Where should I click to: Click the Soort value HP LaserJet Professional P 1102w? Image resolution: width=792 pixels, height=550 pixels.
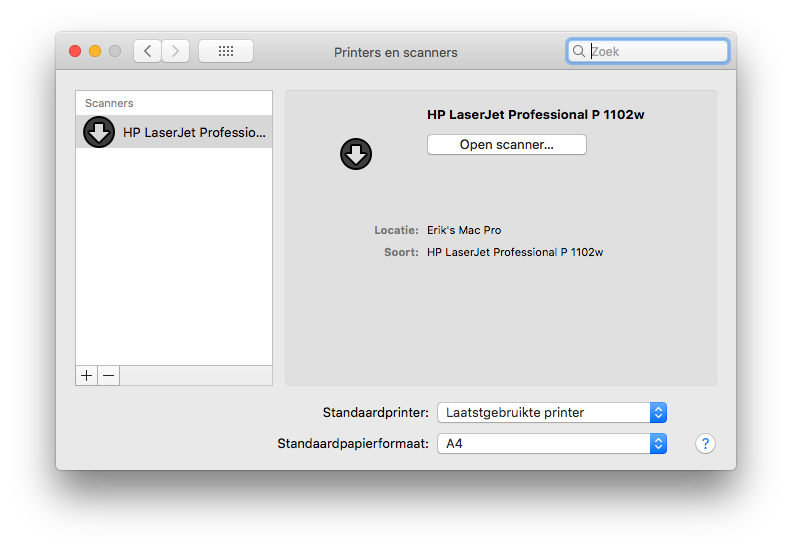pyautogui.click(x=515, y=252)
